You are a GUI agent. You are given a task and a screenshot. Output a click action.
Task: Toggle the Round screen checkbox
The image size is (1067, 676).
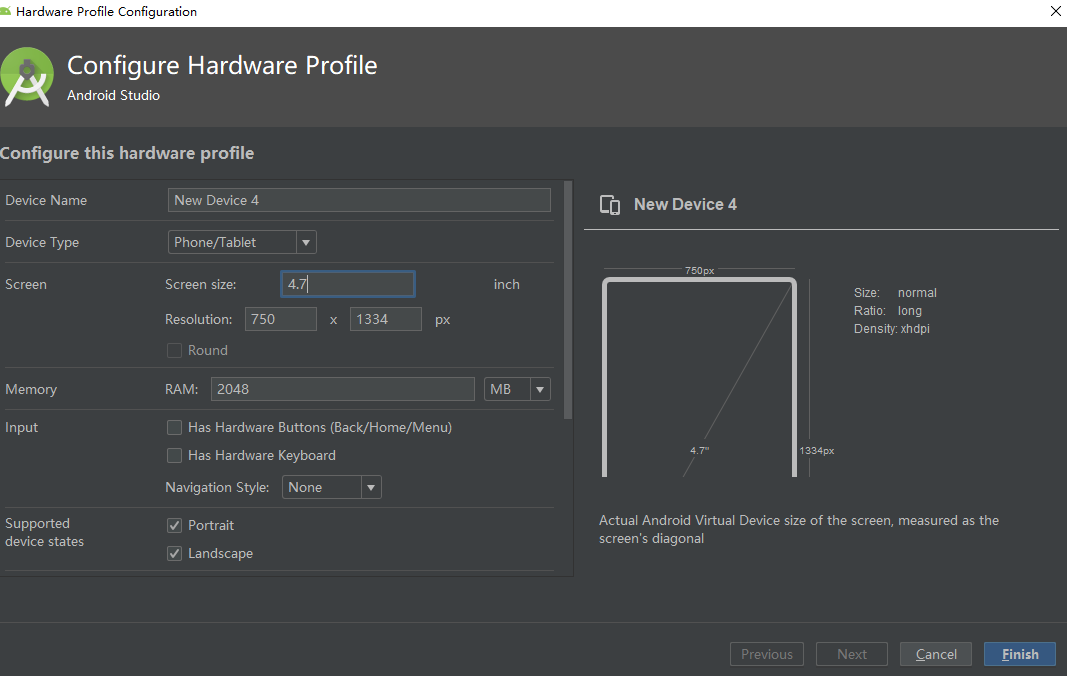pos(174,351)
